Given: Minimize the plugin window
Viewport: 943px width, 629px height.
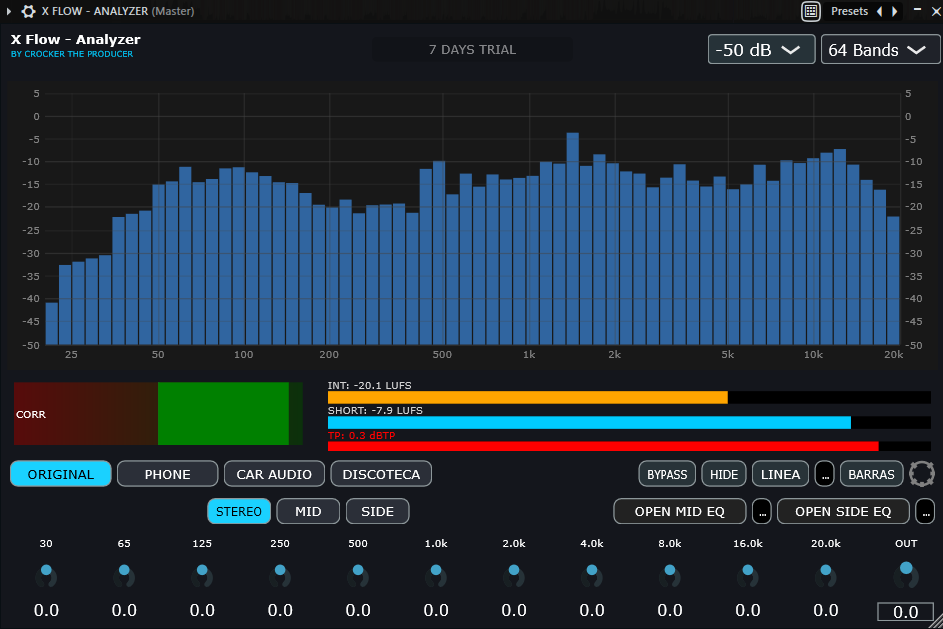Looking at the screenshot, I should click(917, 10).
